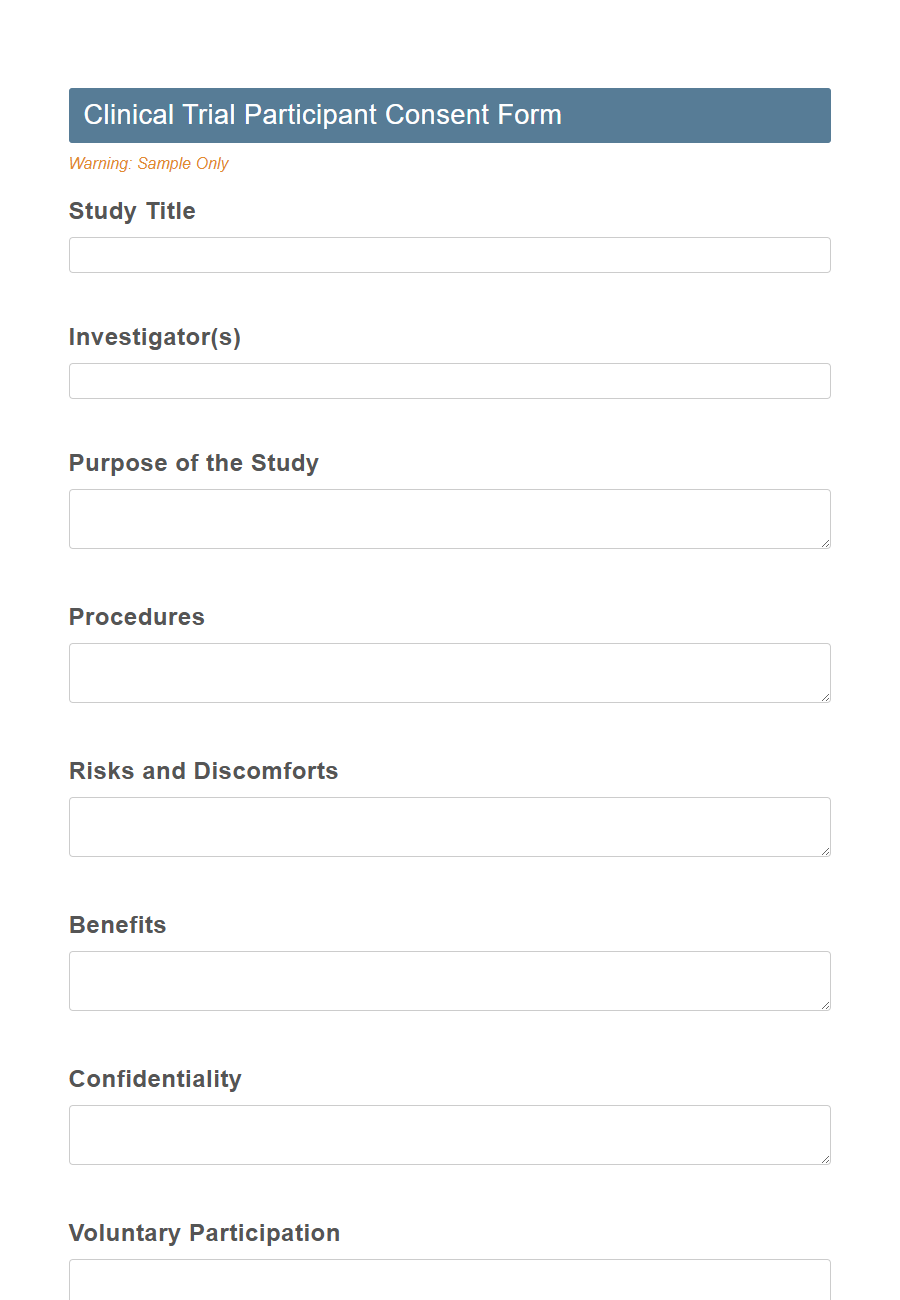Click the Investigator(s) label
This screenshot has height=1300, width=900.
[x=155, y=337]
